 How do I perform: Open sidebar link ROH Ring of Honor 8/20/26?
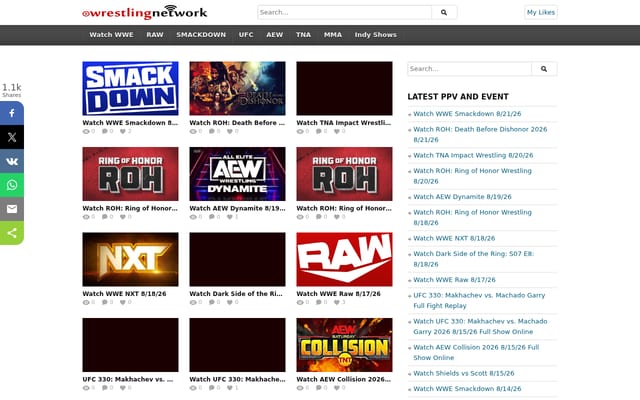[472, 176]
